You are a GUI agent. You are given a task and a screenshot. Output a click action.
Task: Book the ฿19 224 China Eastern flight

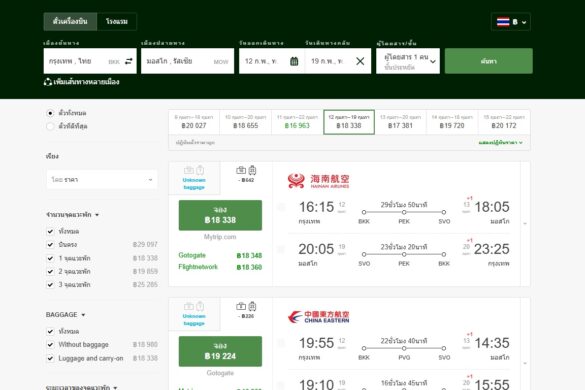coord(220,351)
